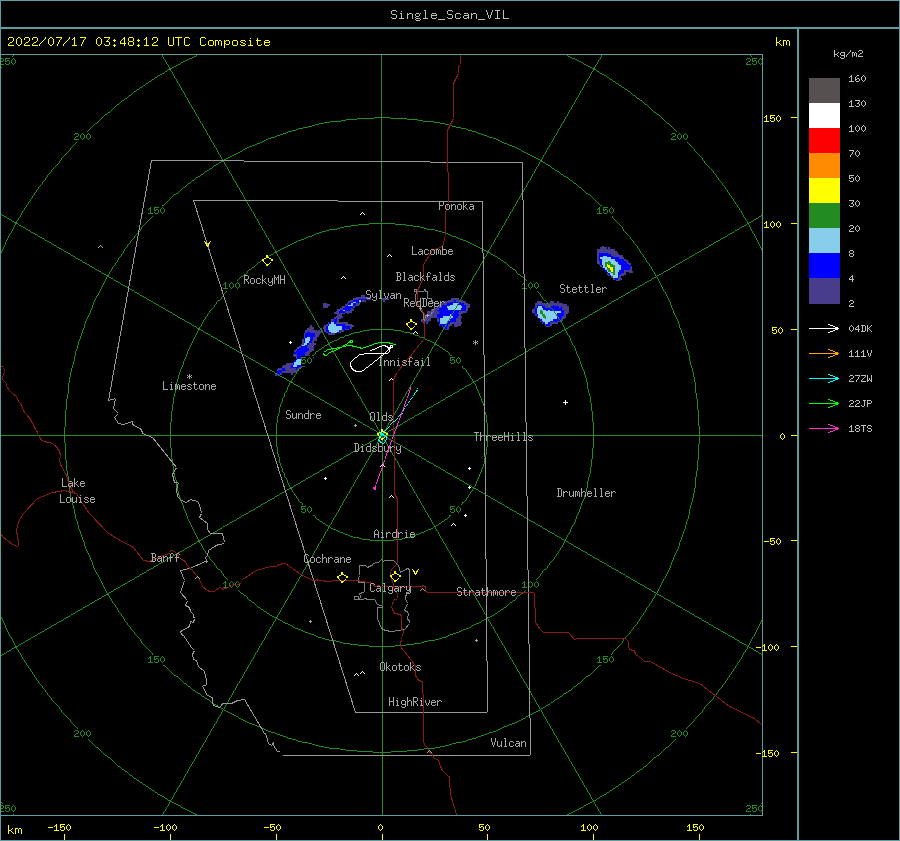Click the Cochrane town label

327,559
